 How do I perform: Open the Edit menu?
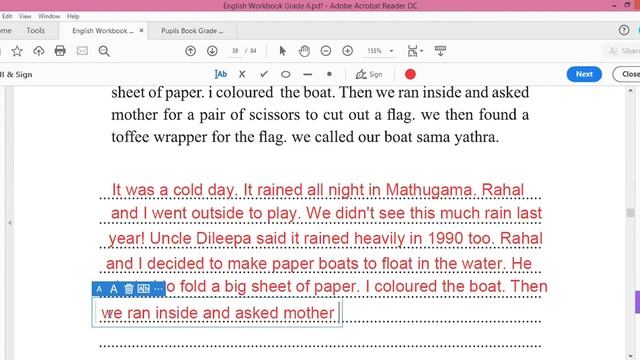(7, 16)
